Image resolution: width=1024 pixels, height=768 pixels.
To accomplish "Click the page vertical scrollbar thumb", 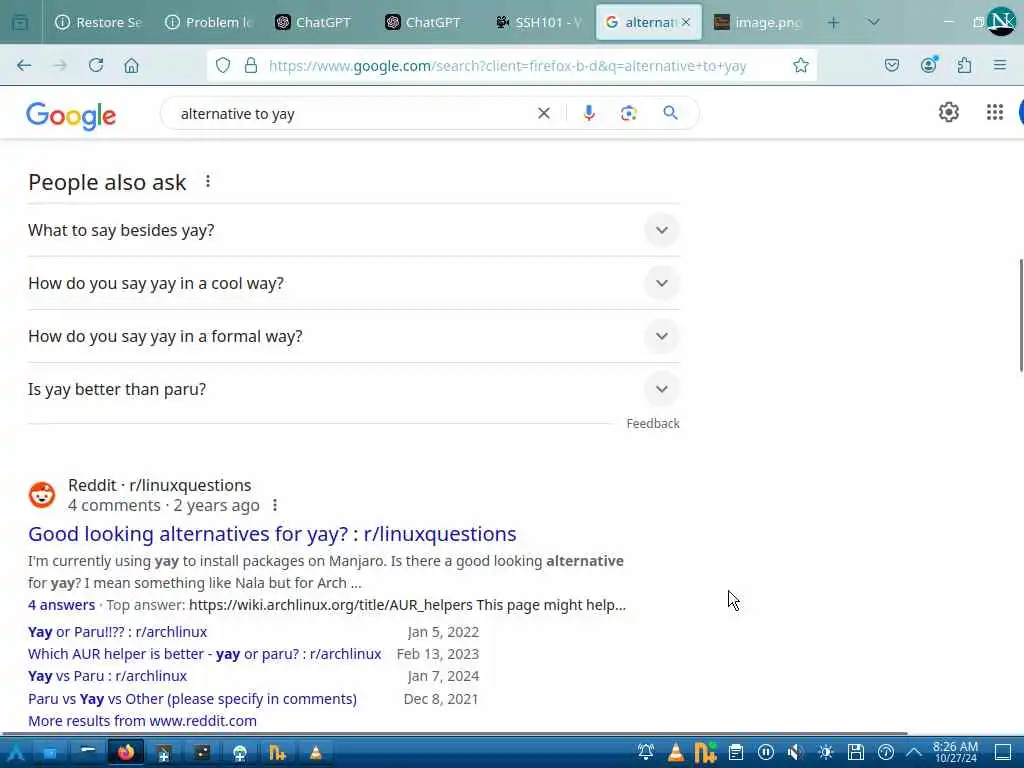I will 1021,315.
